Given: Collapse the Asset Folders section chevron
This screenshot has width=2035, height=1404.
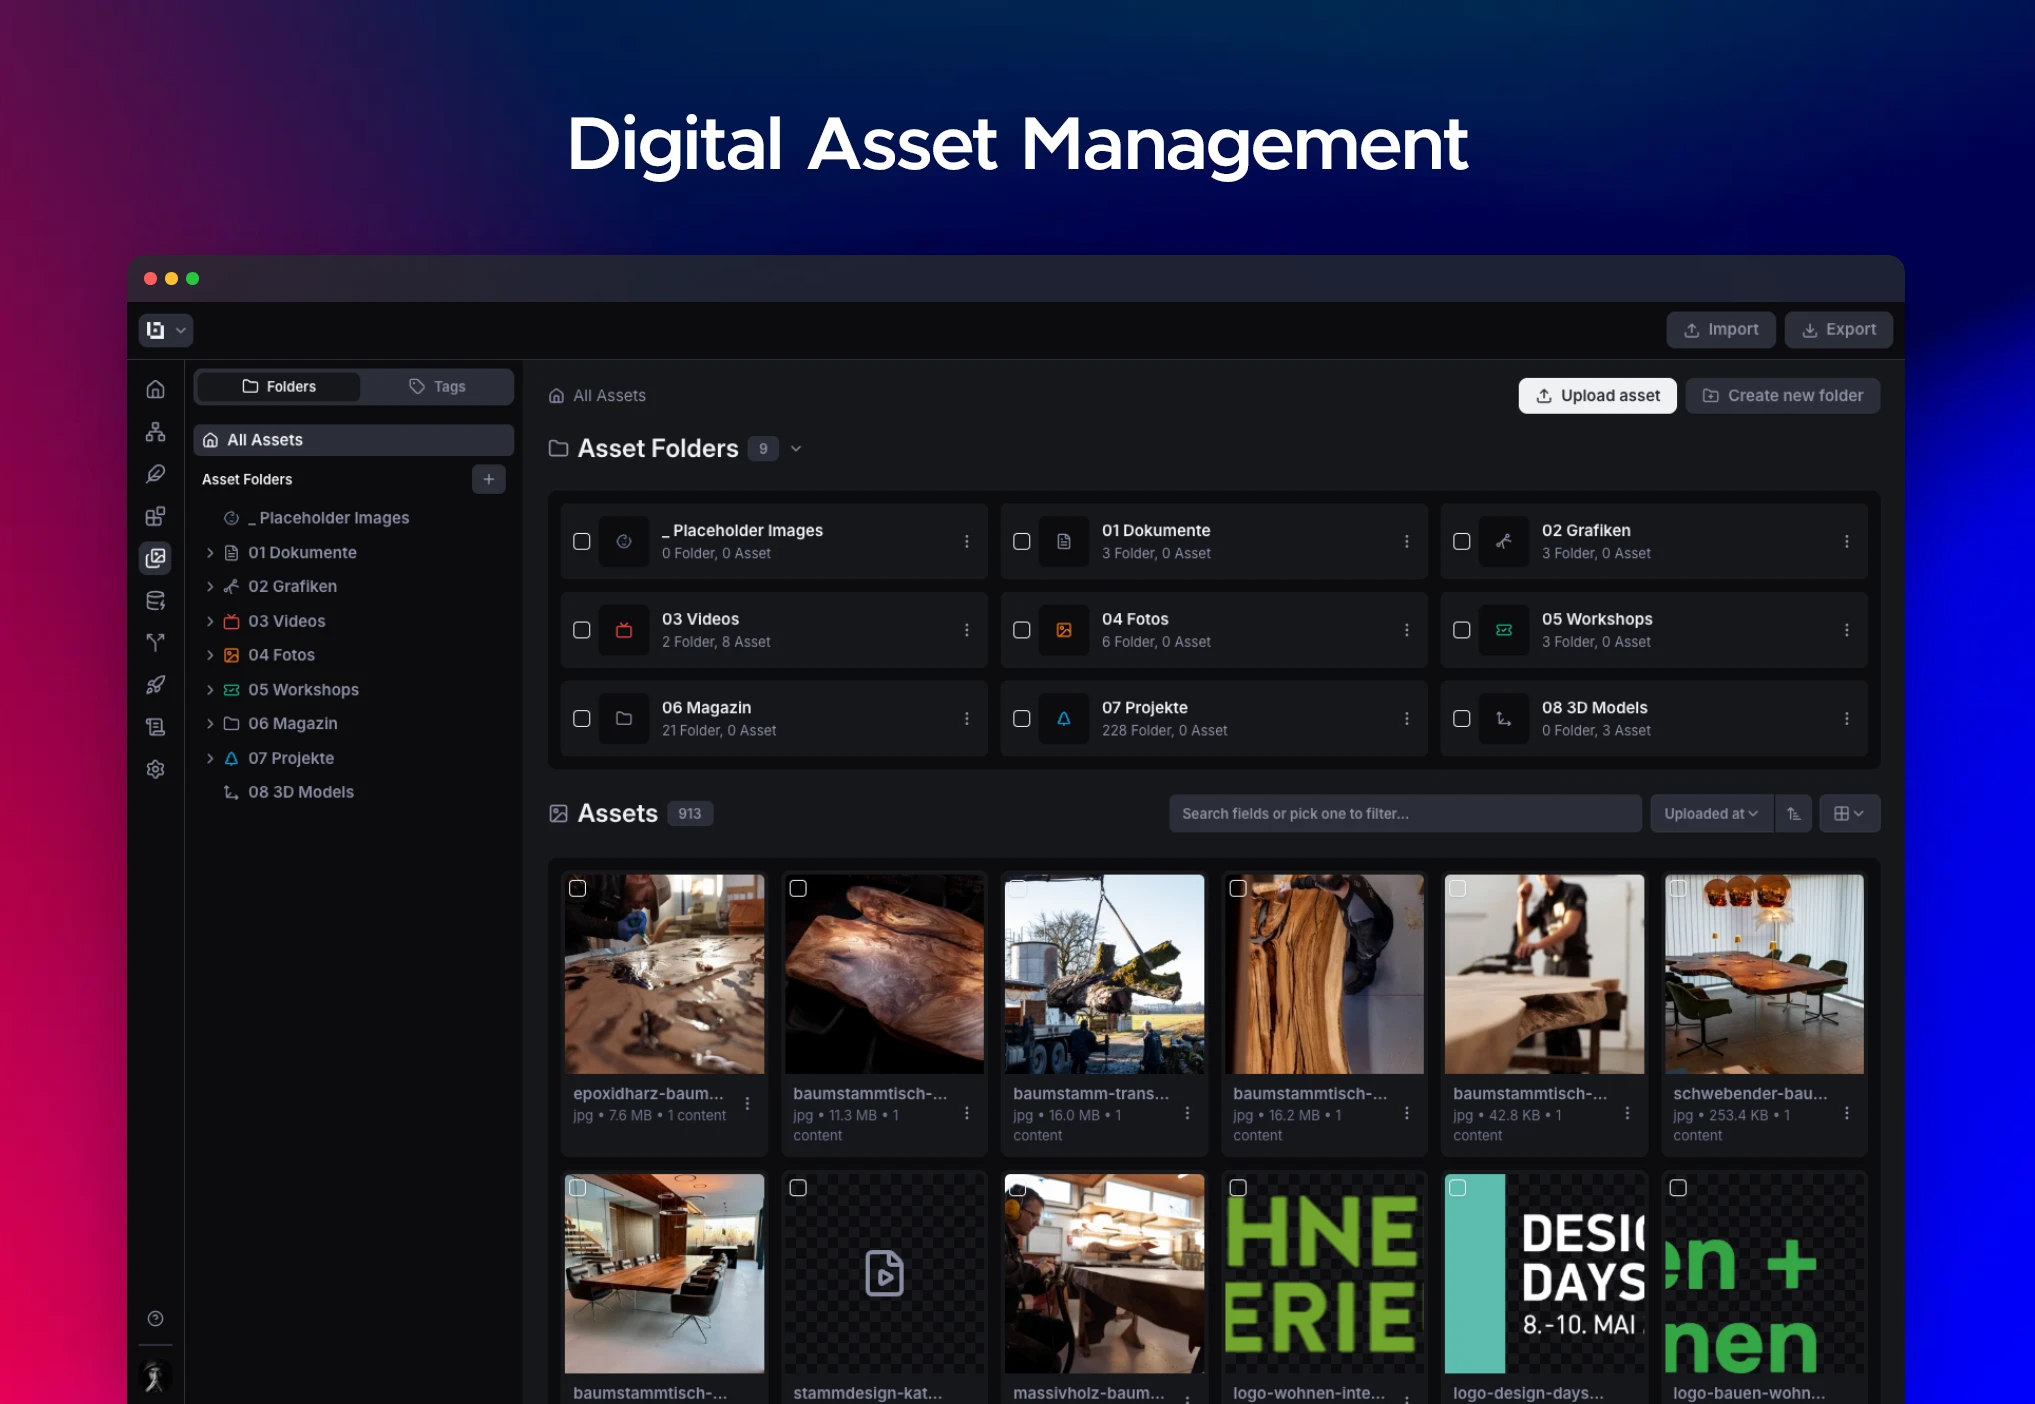Looking at the screenshot, I should tap(796, 449).
